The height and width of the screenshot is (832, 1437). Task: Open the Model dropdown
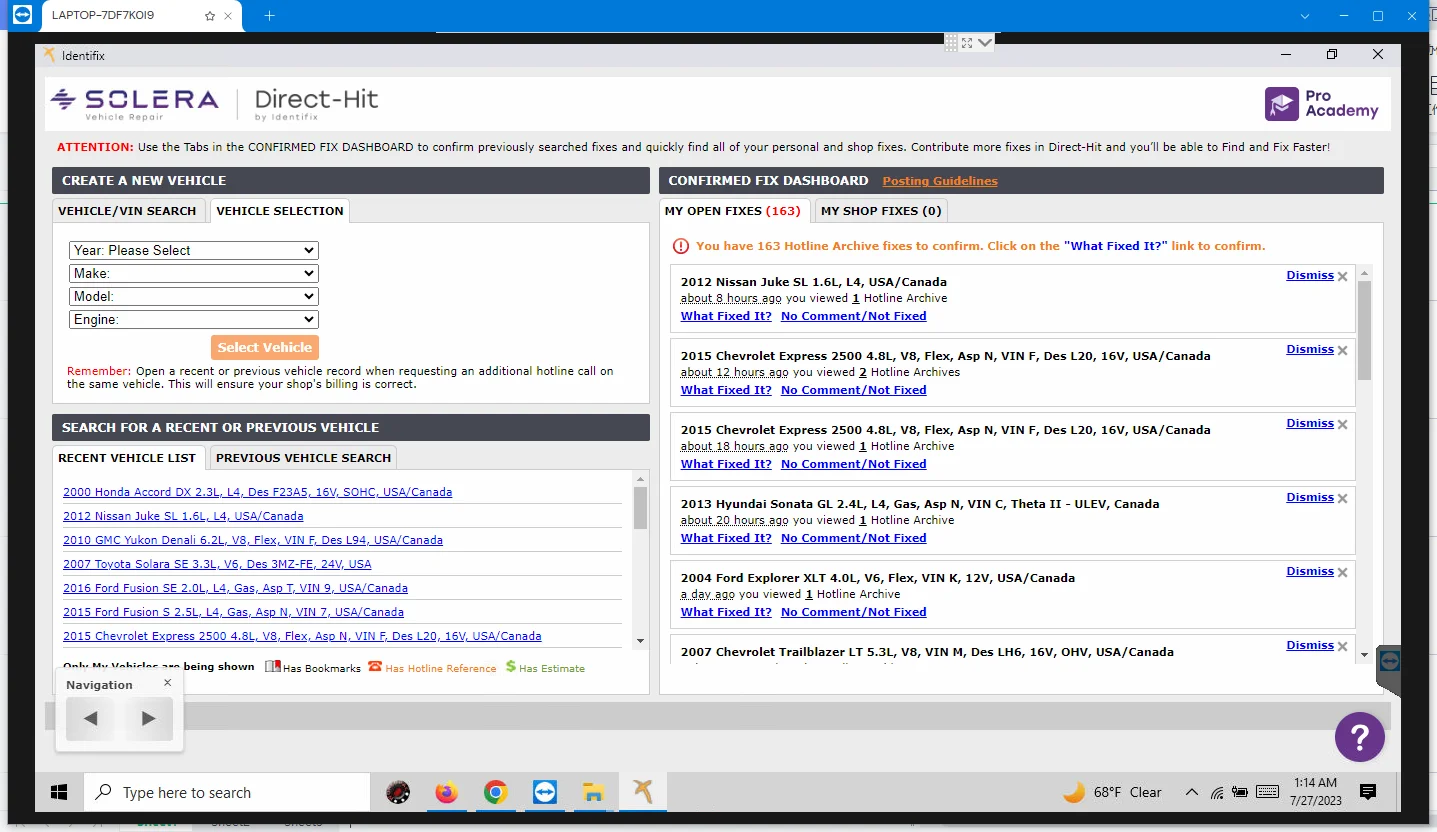(194, 296)
